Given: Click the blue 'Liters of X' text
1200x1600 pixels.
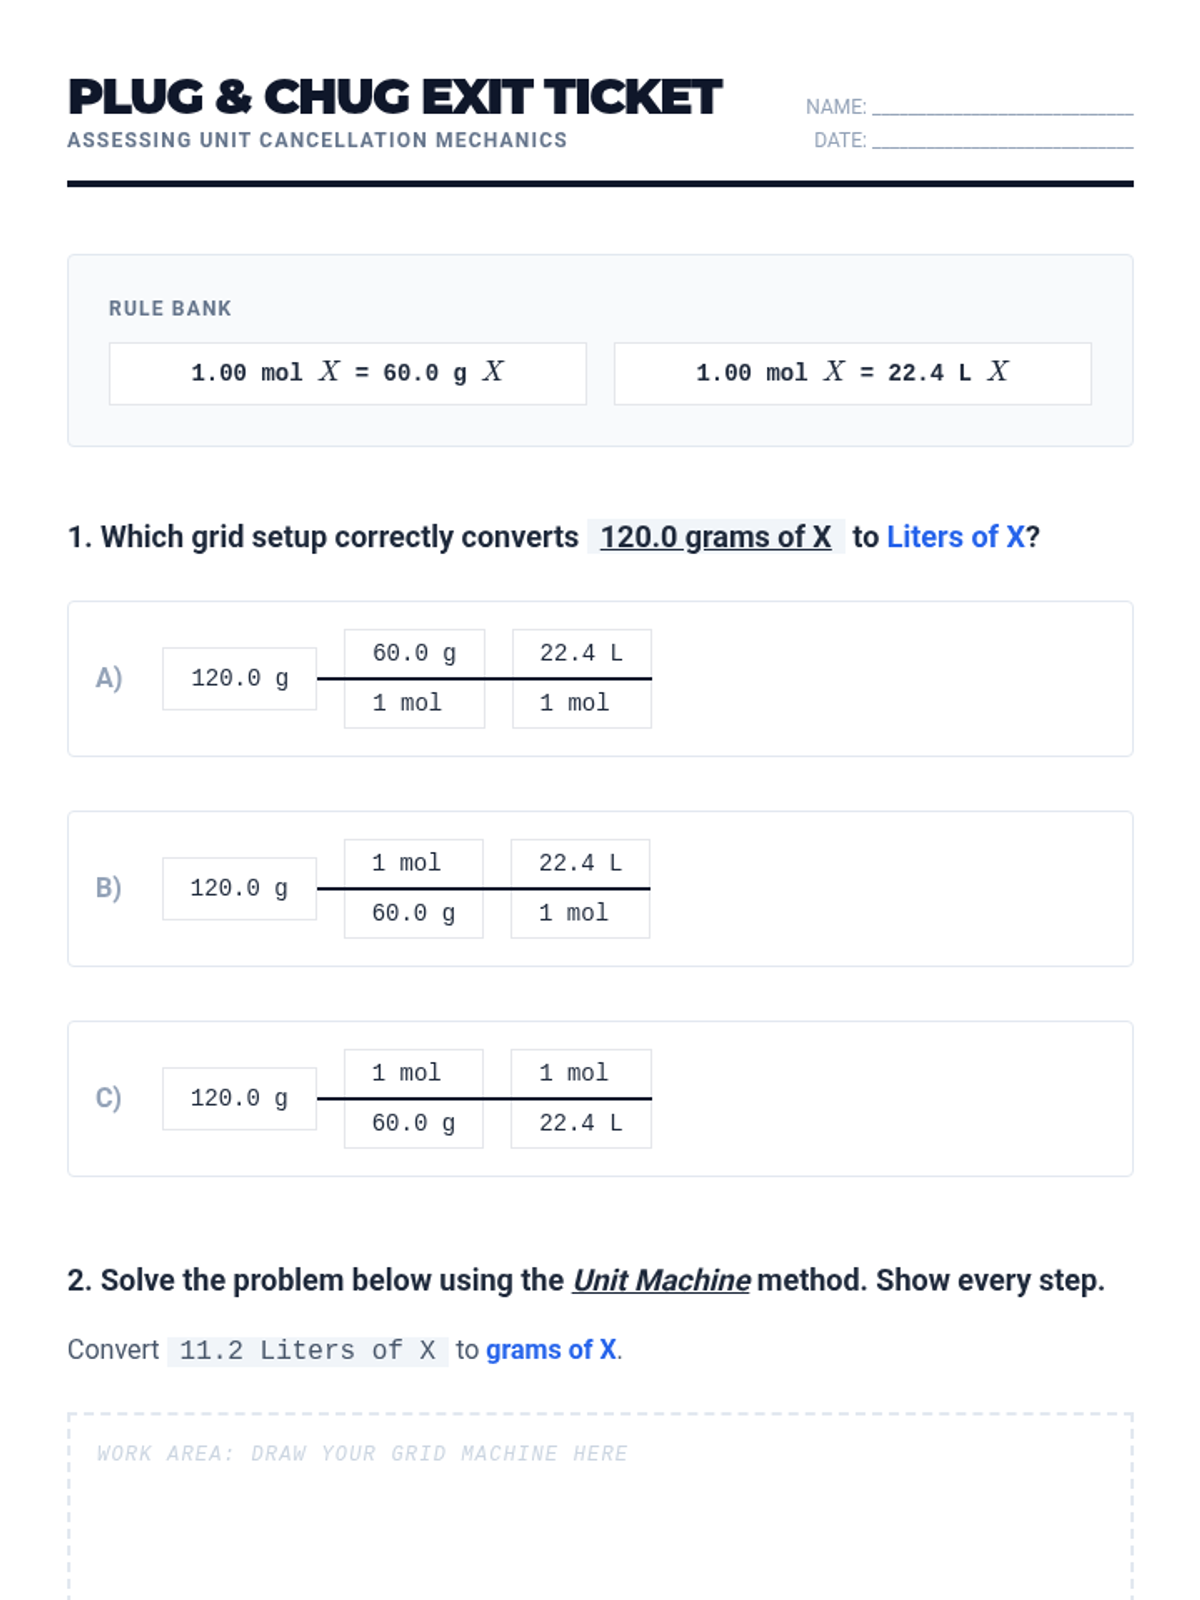Looking at the screenshot, I should [955, 537].
